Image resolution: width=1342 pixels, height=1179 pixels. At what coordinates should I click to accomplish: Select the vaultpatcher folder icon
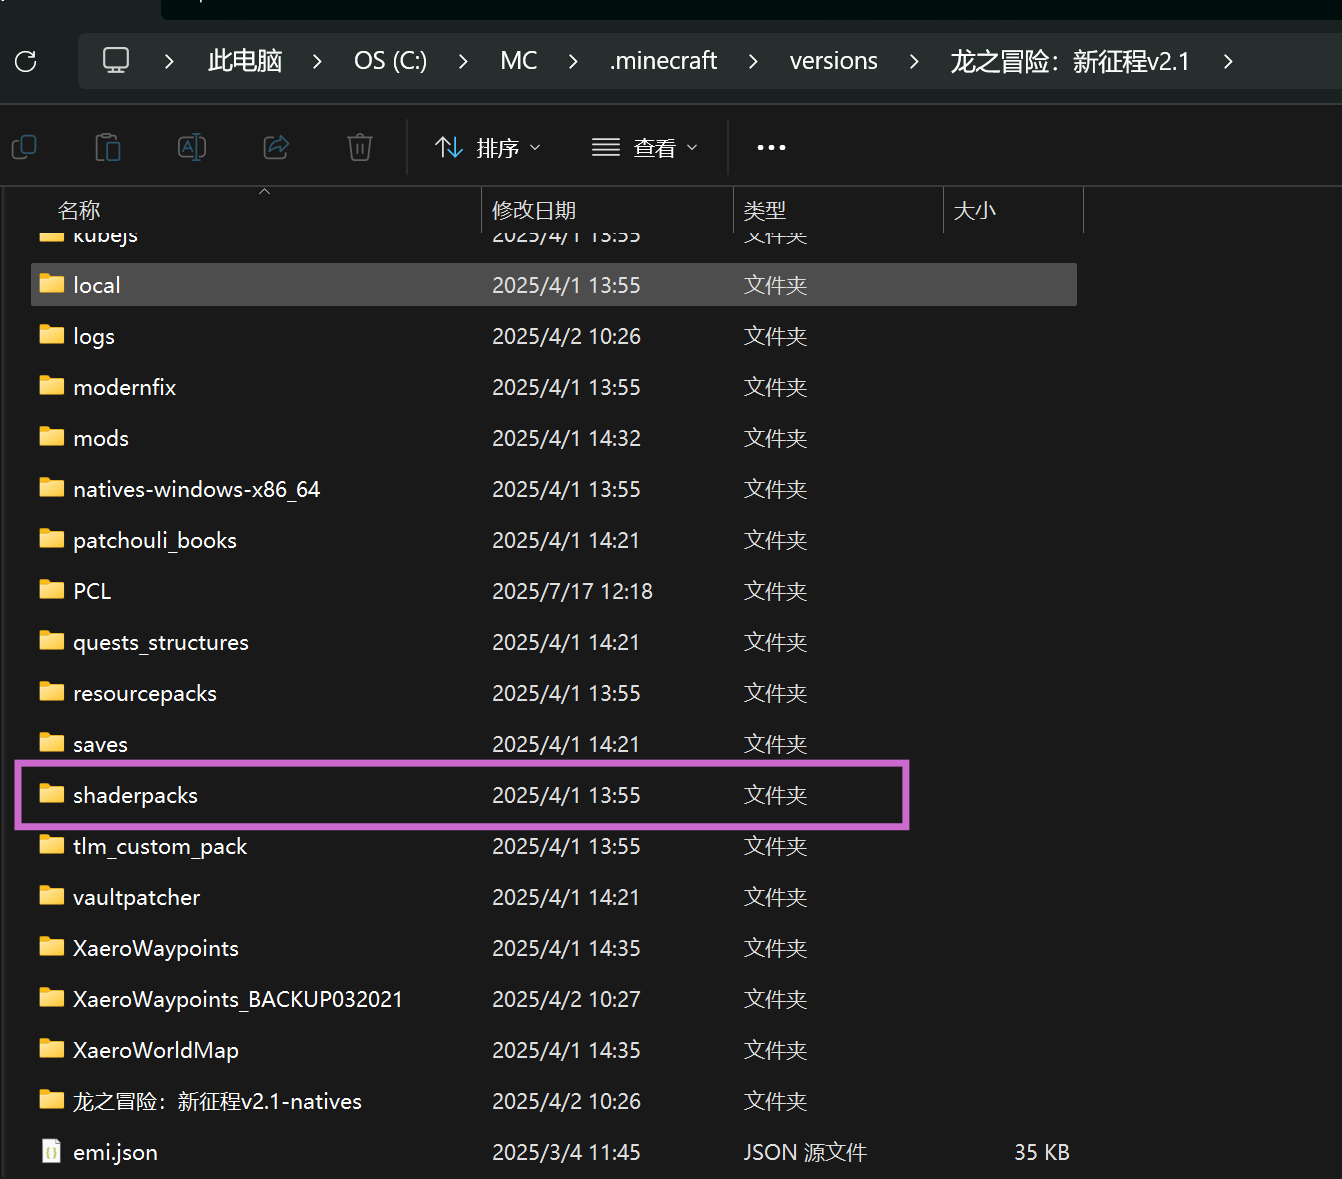[x=52, y=896]
